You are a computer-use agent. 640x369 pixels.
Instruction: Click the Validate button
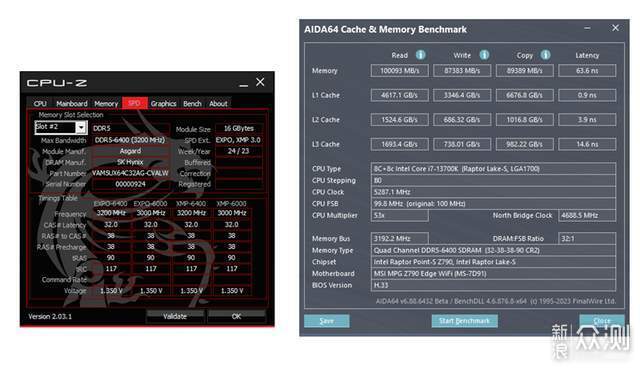click(175, 316)
